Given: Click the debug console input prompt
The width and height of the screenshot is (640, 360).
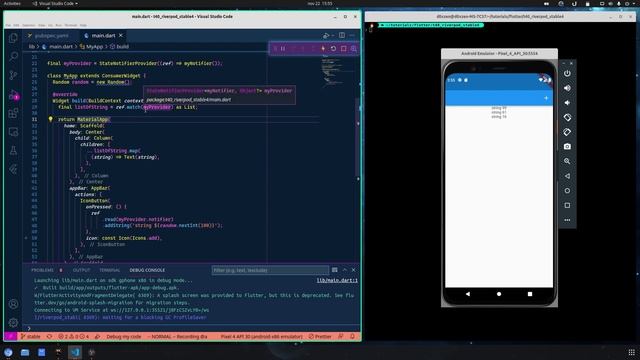Looking at the screenshot, I should [x=192, y=328].
